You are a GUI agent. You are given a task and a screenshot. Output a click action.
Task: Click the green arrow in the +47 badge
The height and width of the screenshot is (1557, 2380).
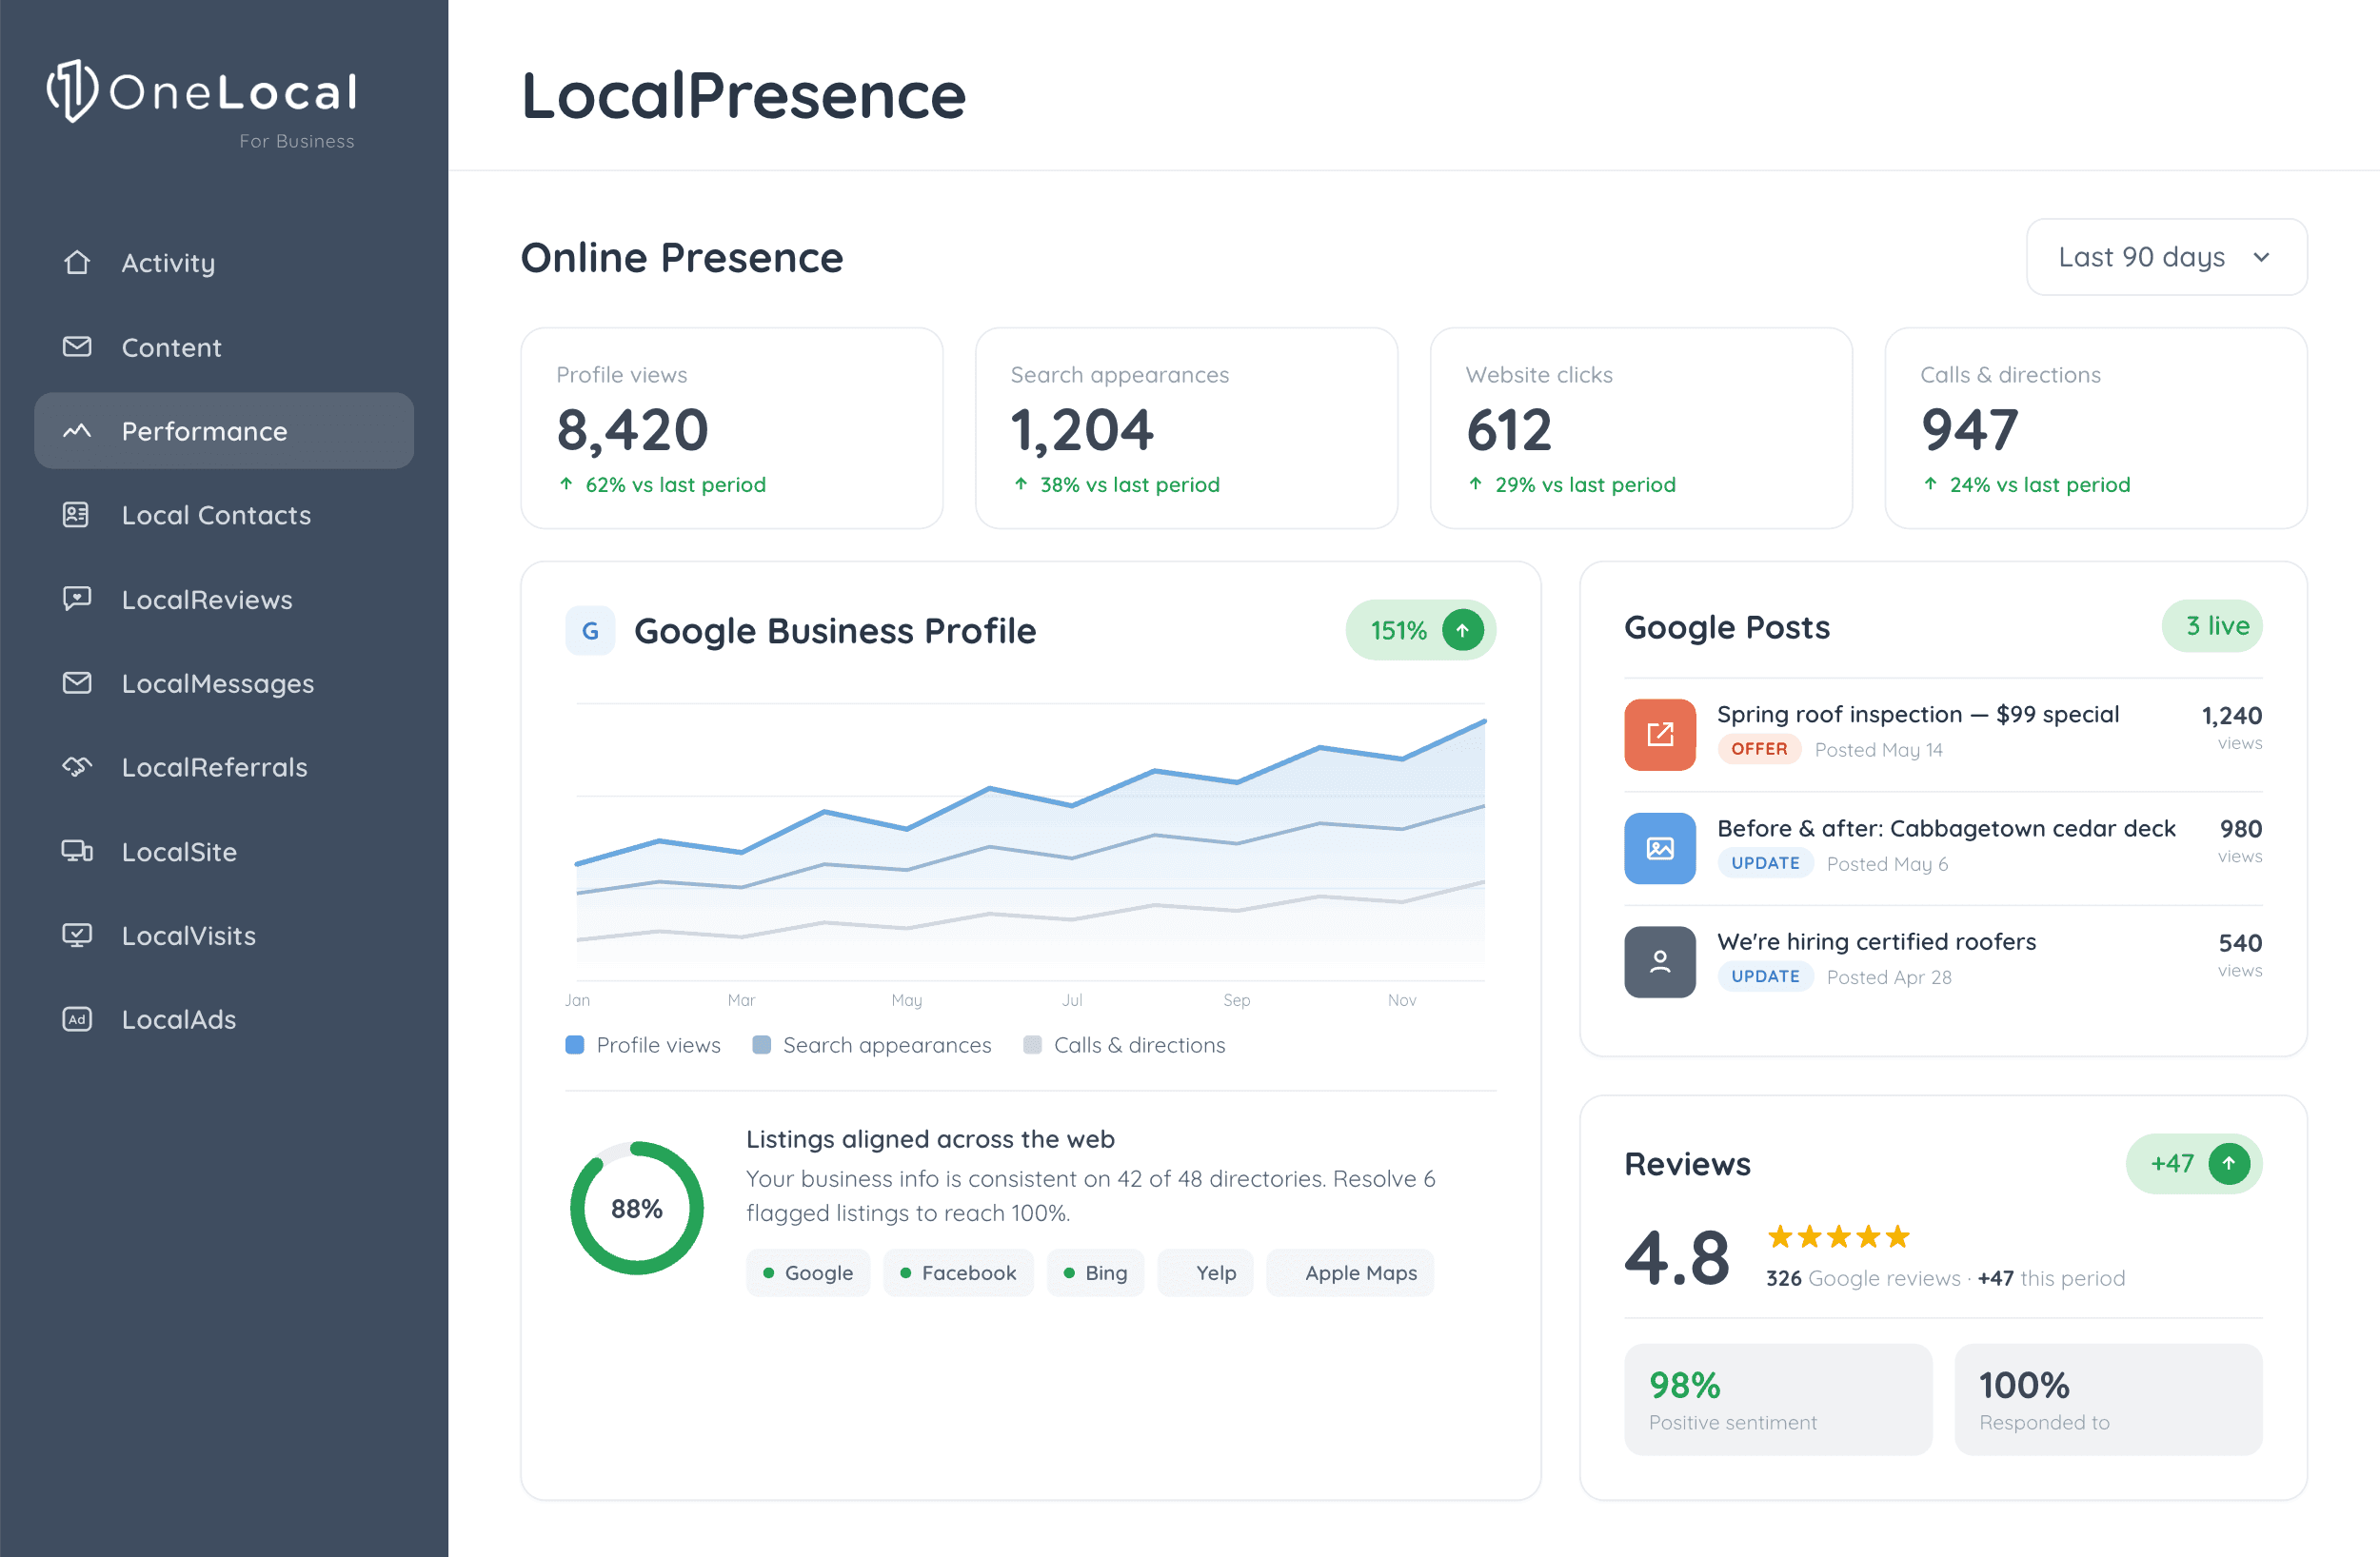(2228, 1163)
